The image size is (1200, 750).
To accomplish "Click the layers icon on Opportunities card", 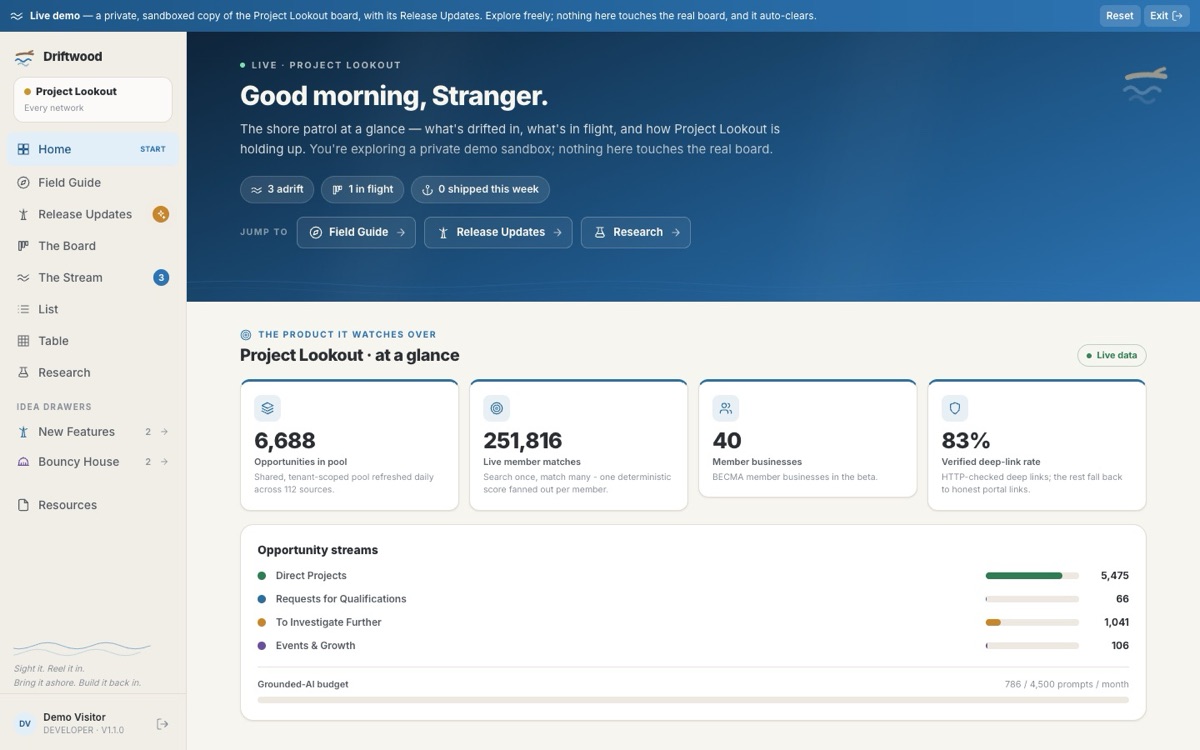I will 267,408.
